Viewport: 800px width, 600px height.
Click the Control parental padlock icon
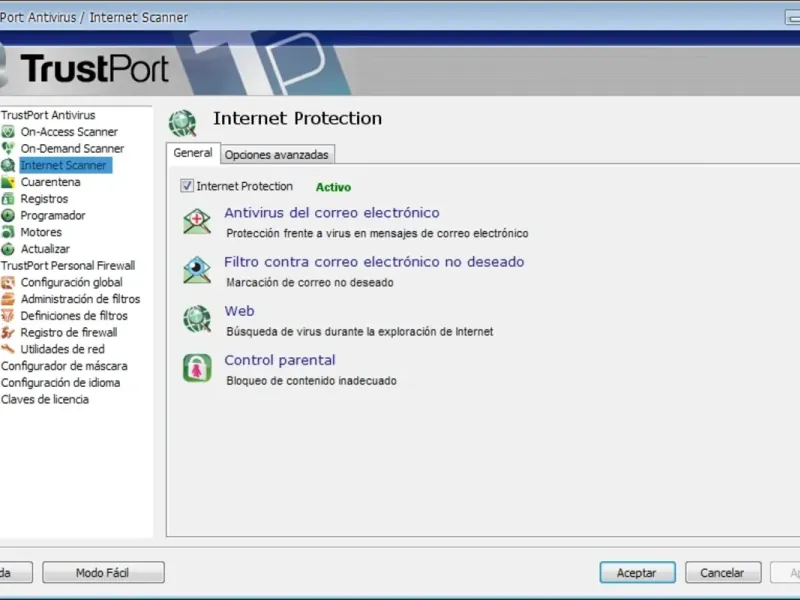(x=197, y=368)
